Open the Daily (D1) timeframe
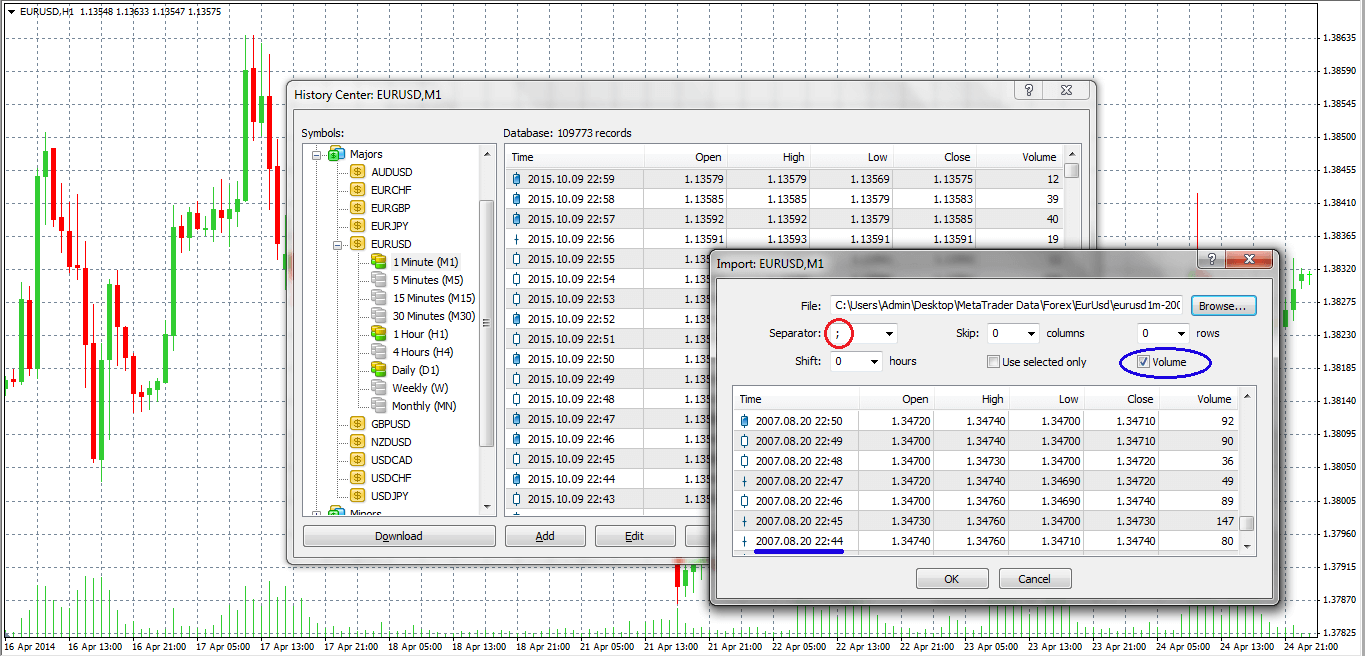Image resolution: width=1365 pixels, height=656 pixels. (x=415, y=370)
